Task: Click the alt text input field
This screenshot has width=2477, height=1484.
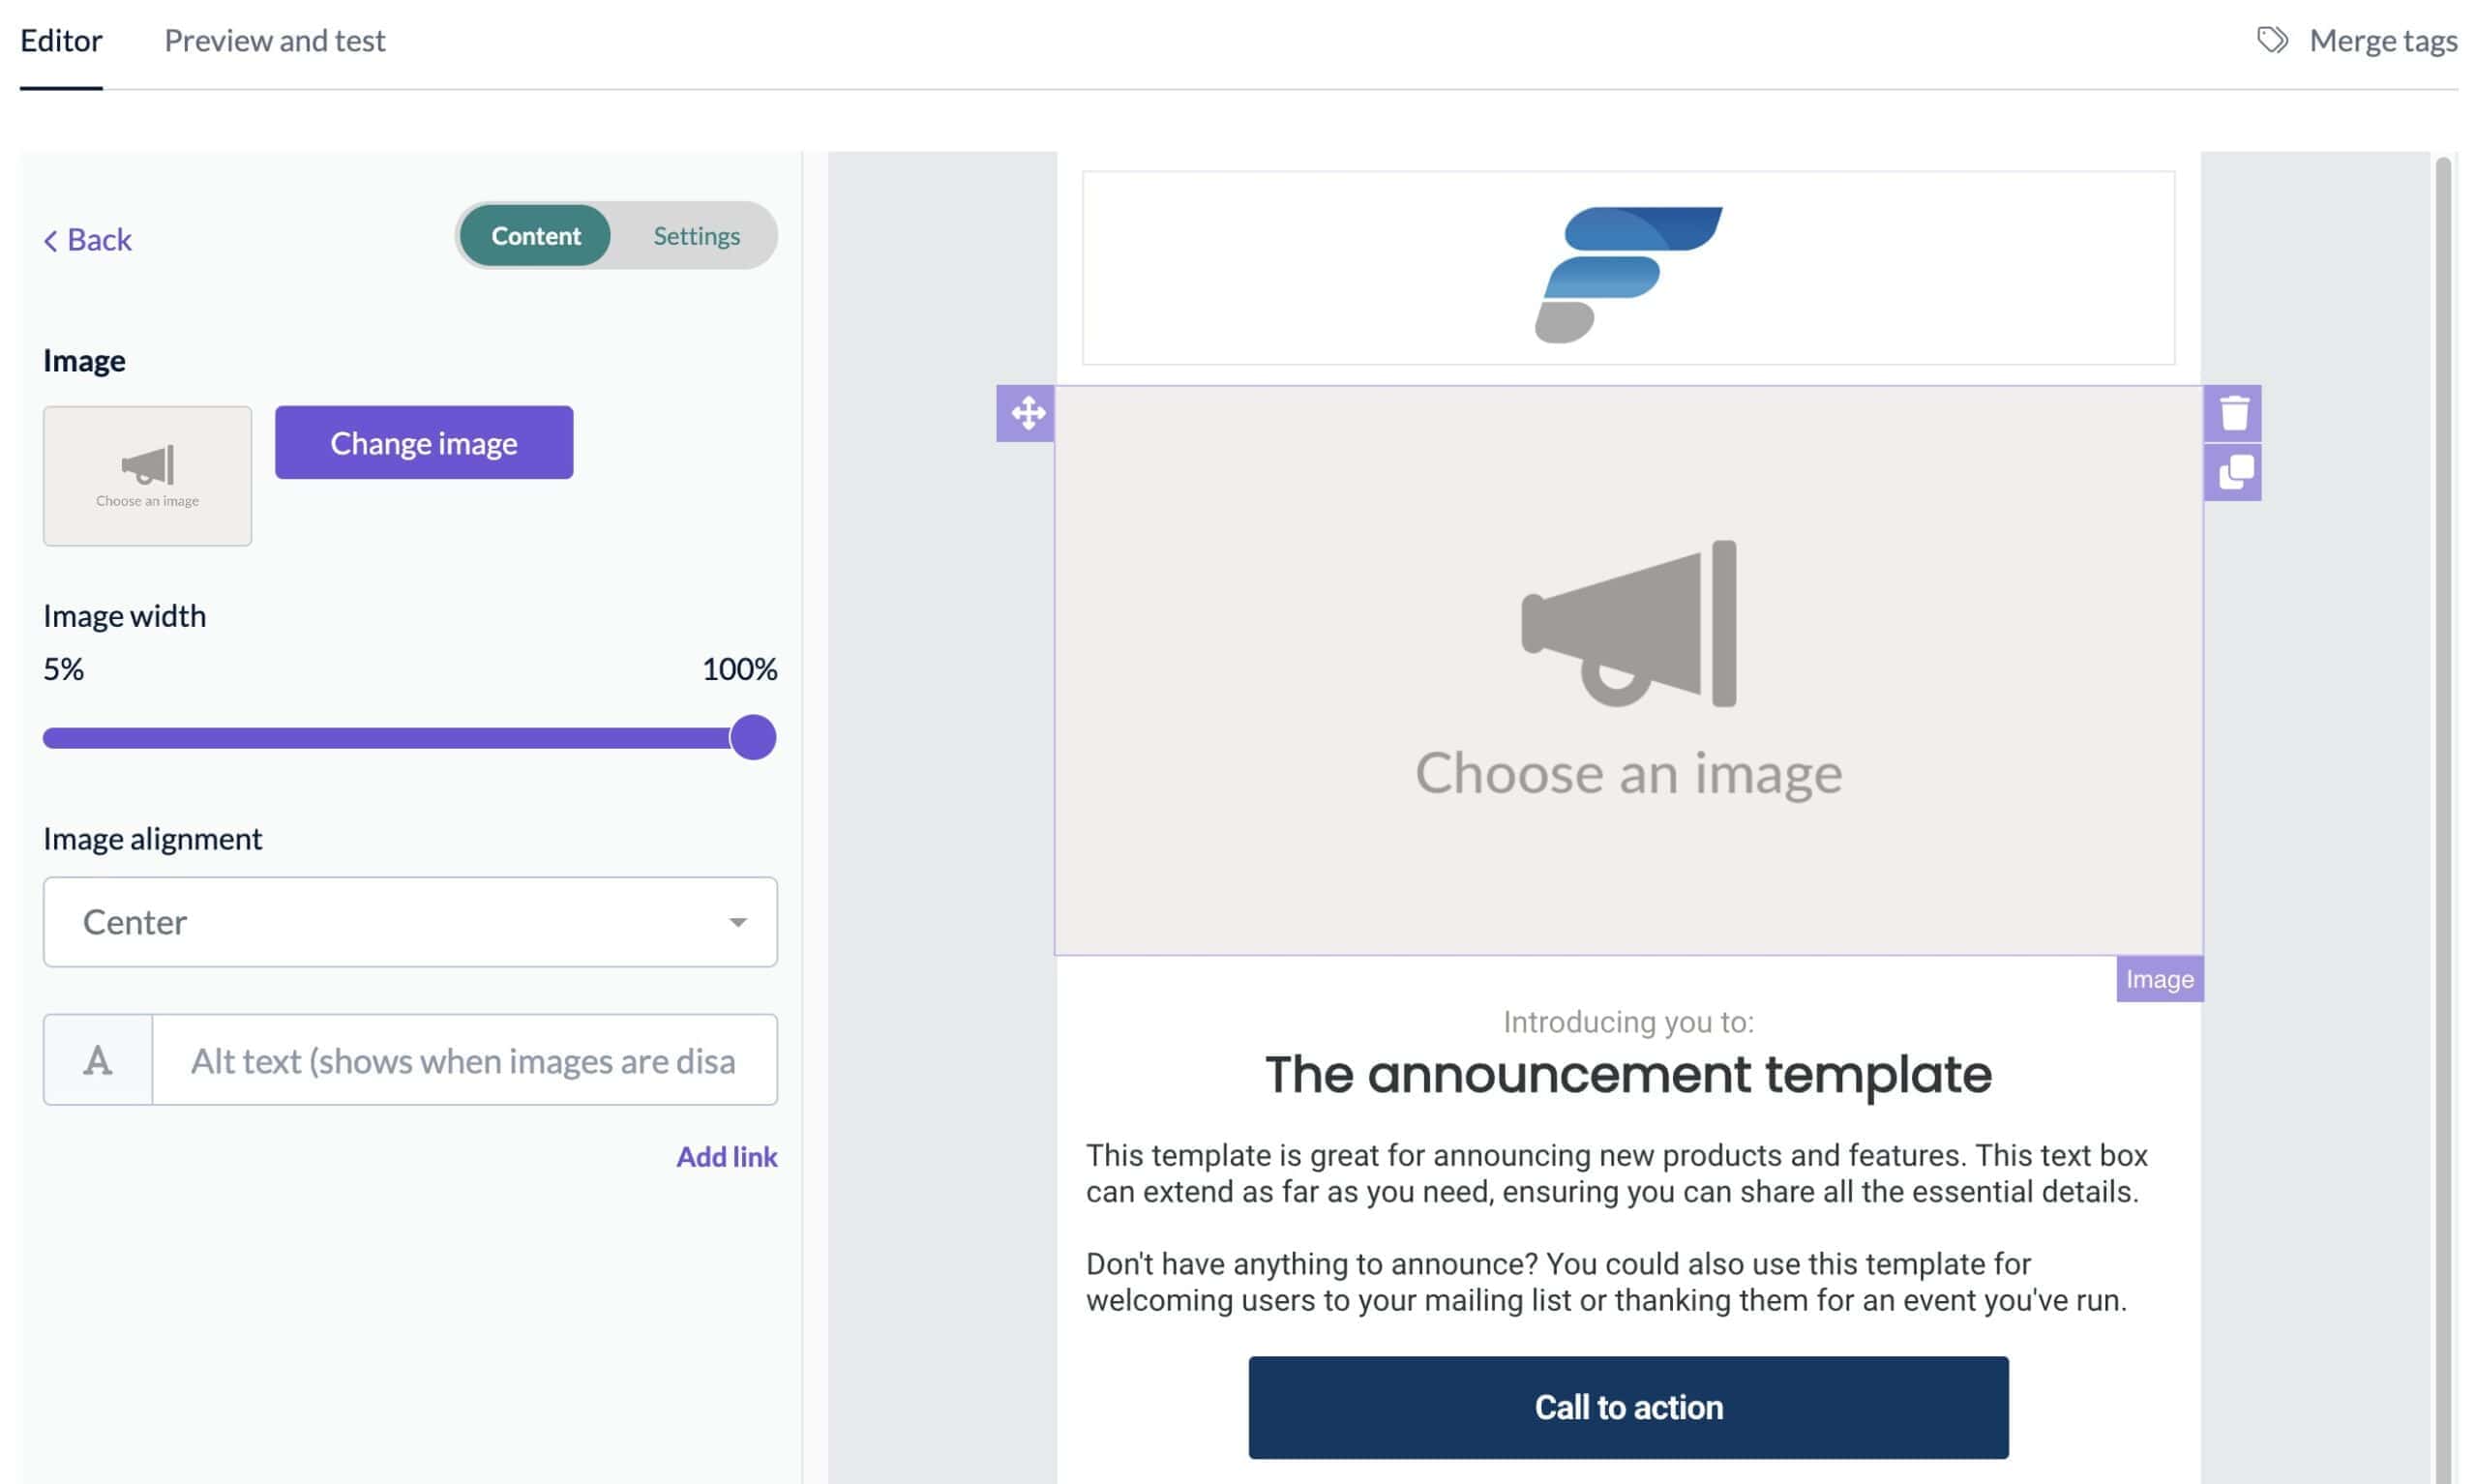Action: 463,1058
